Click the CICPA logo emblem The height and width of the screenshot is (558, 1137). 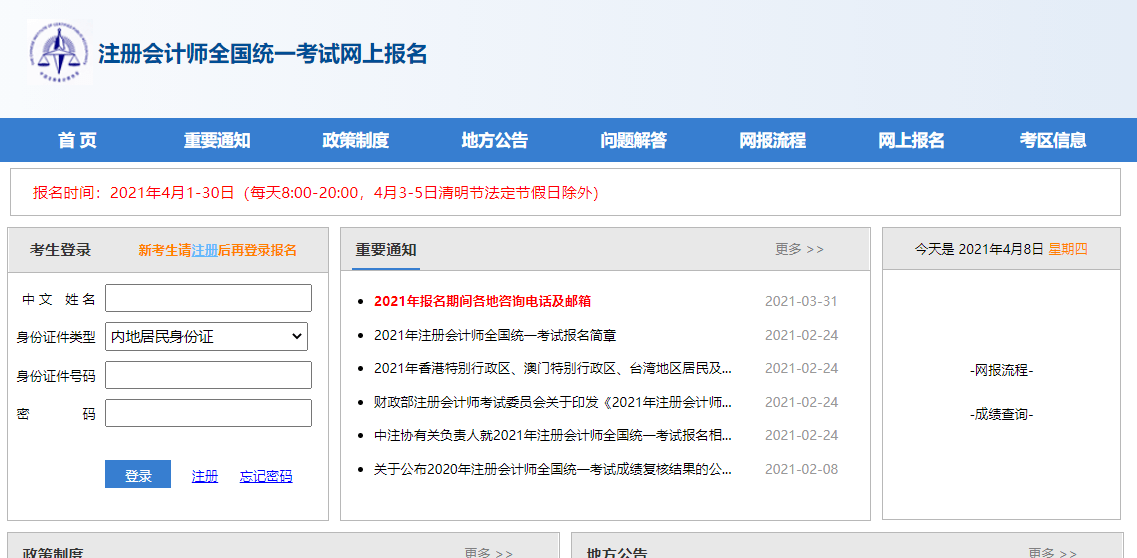click(x=58, y=52)
